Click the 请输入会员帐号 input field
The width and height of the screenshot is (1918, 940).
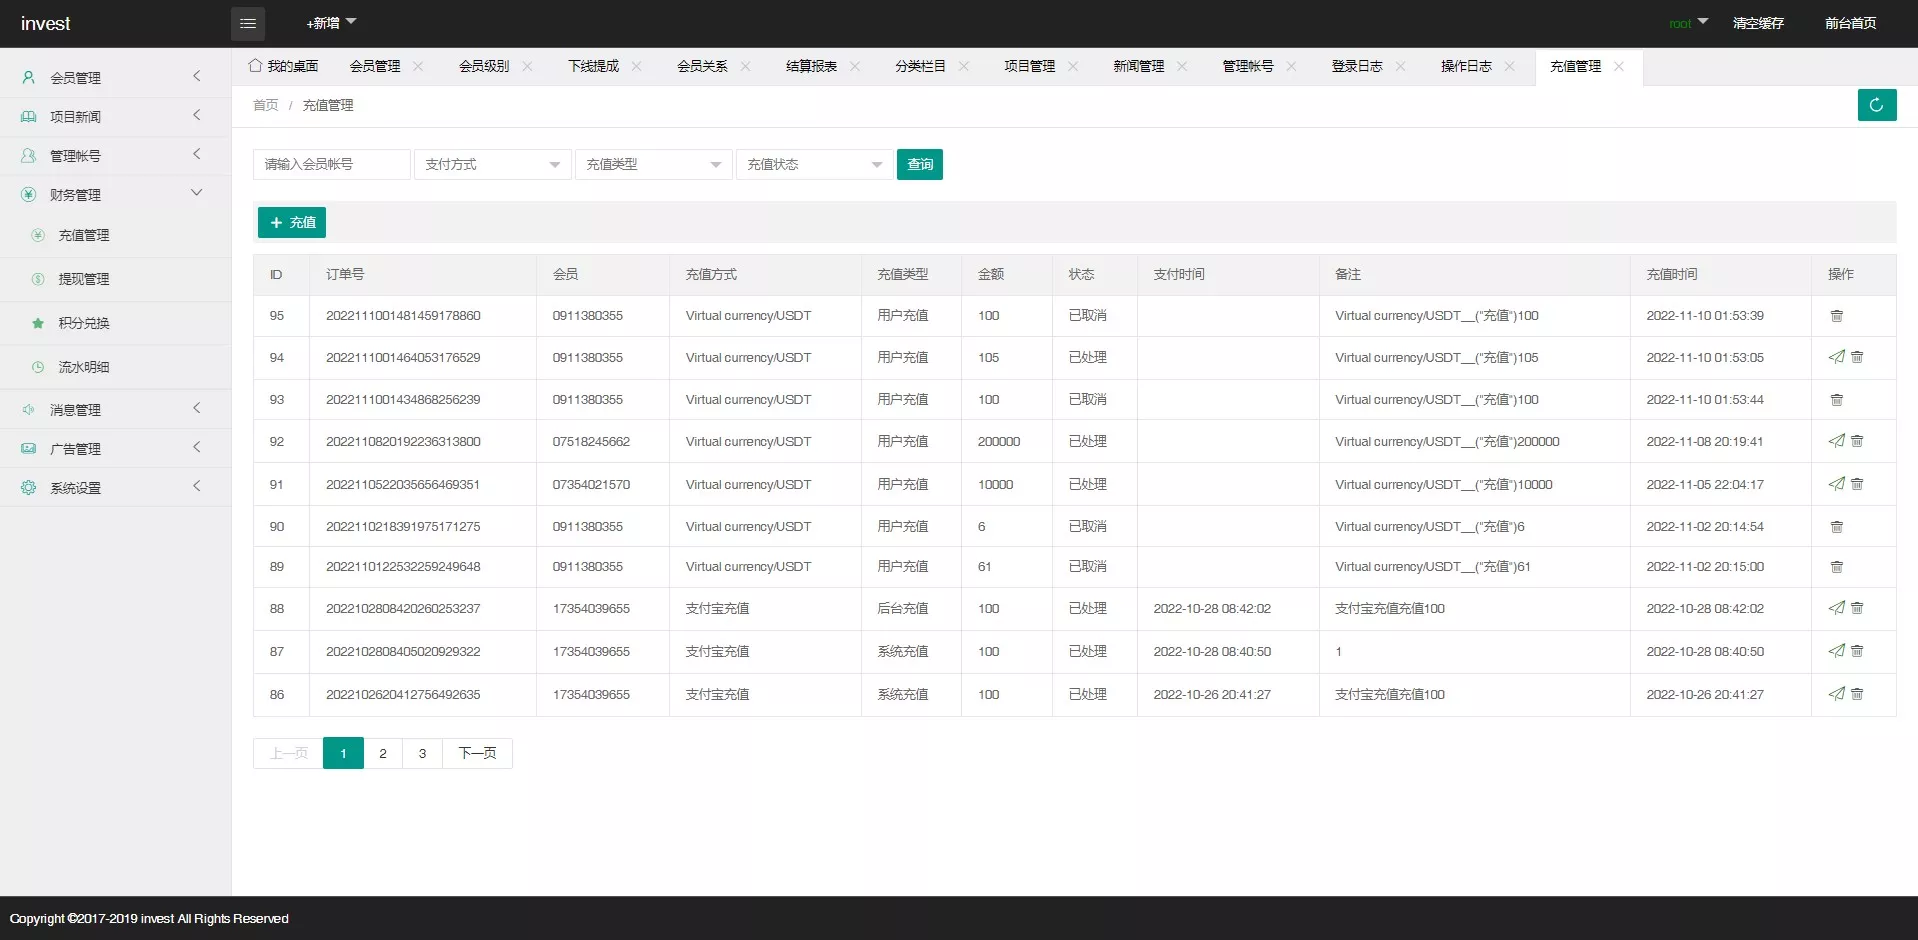[331, 164]
